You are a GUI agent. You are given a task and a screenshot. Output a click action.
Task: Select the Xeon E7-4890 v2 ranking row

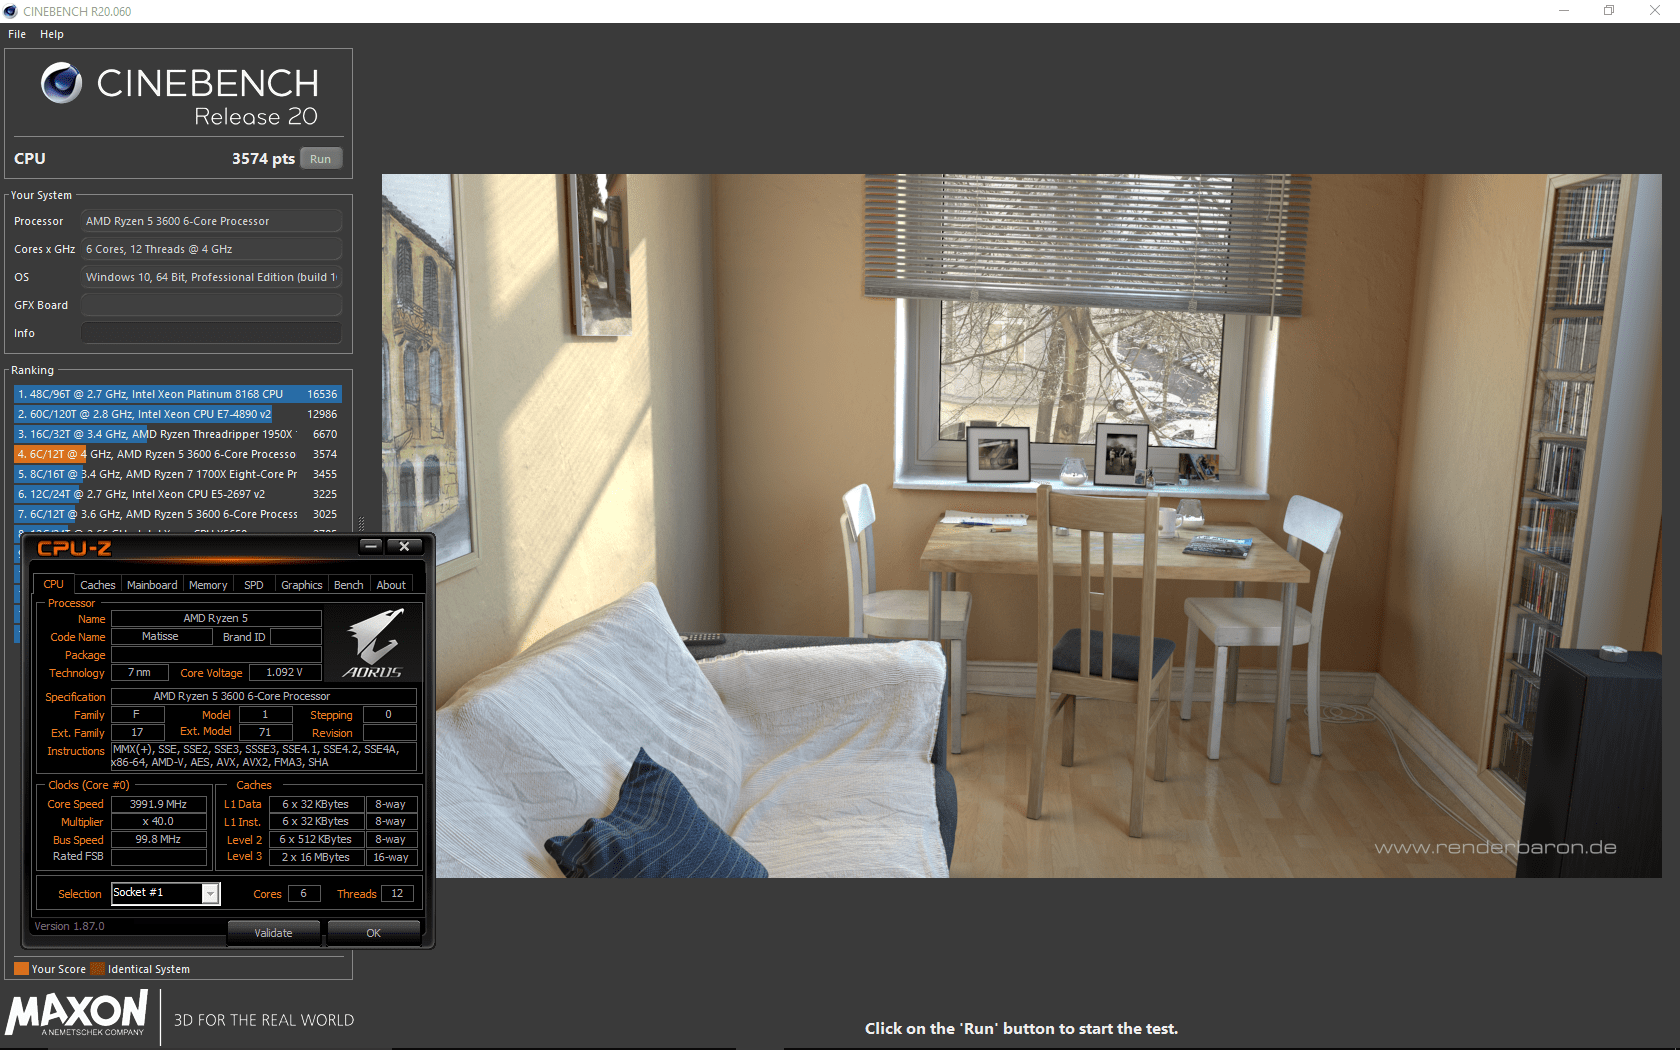point(178,414)
